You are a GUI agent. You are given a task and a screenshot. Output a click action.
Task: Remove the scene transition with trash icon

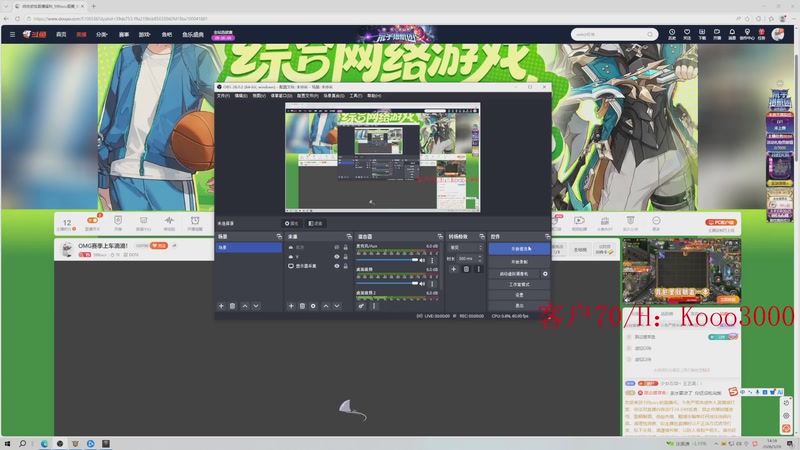point(466,269)
